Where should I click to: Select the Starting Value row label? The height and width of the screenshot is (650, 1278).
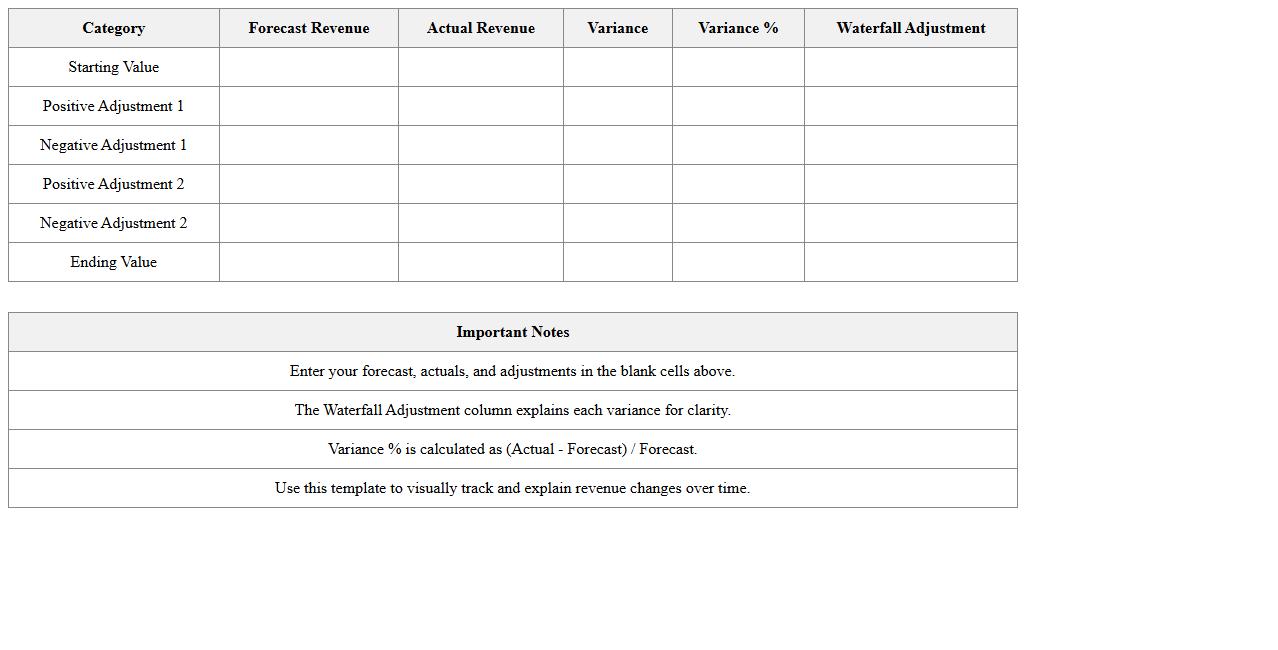(x=114, y=67)
